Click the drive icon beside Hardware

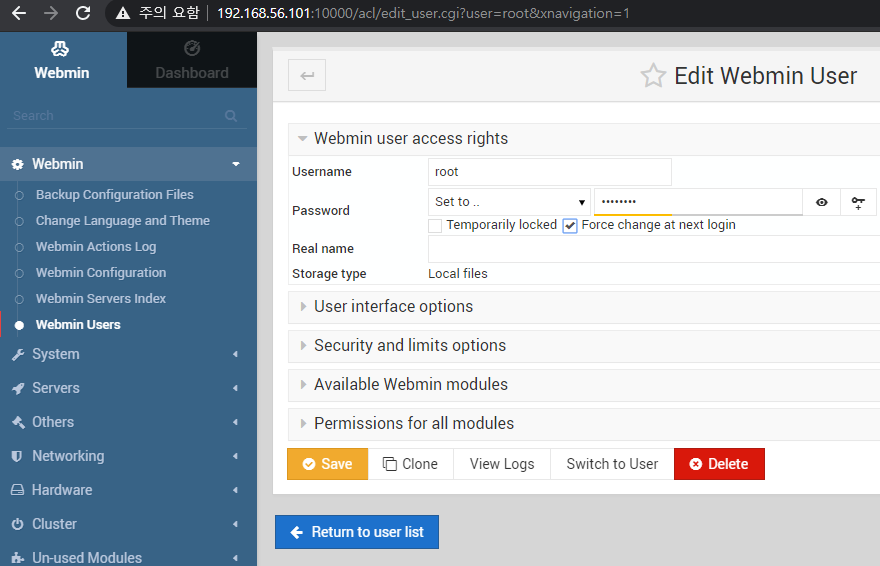point(17,490)
